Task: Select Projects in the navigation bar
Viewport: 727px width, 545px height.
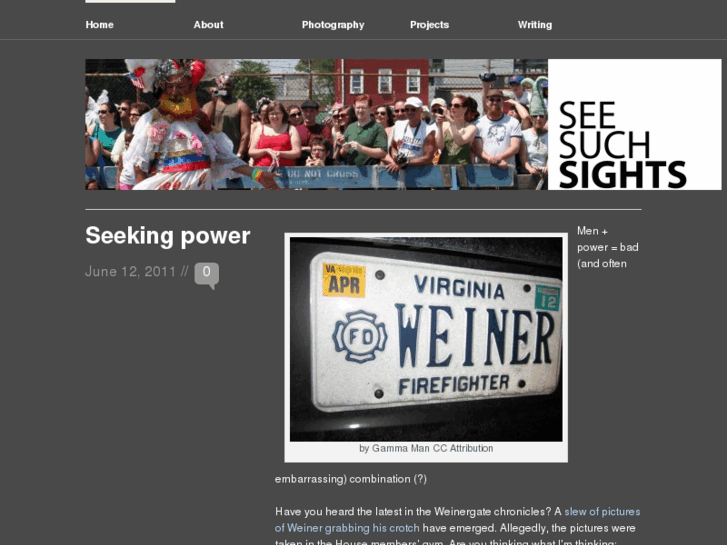Action: click(429, 25)
